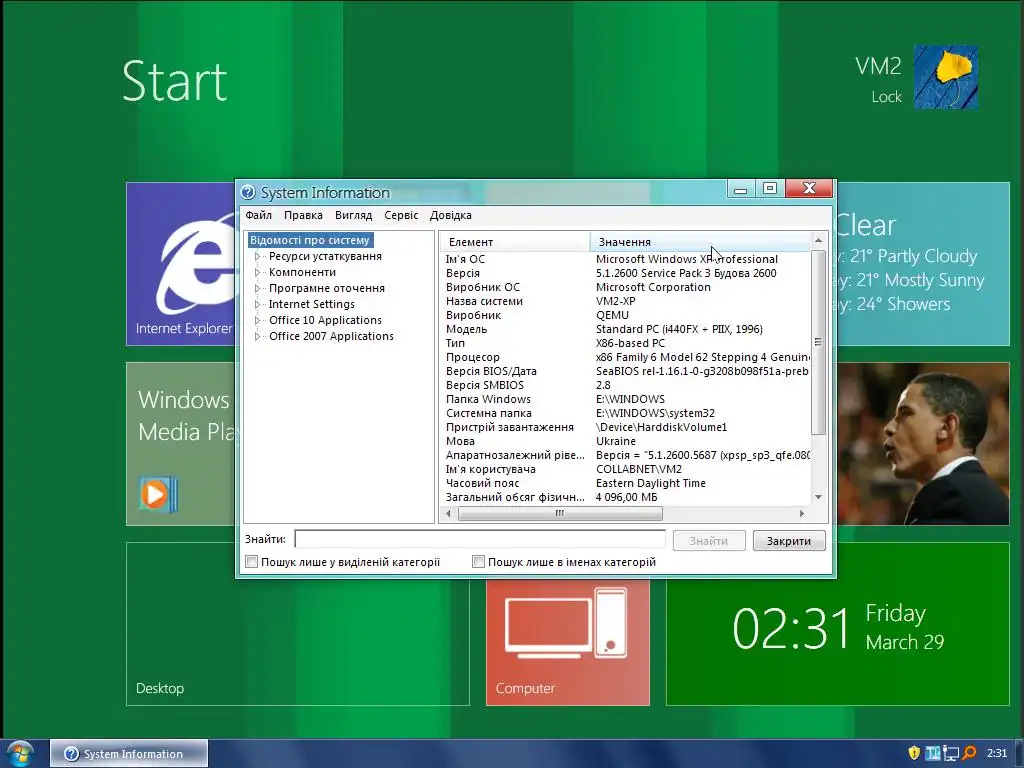1024x768 pixels.
Task: Sort by the Значення column header
Action: coord(699,242)
